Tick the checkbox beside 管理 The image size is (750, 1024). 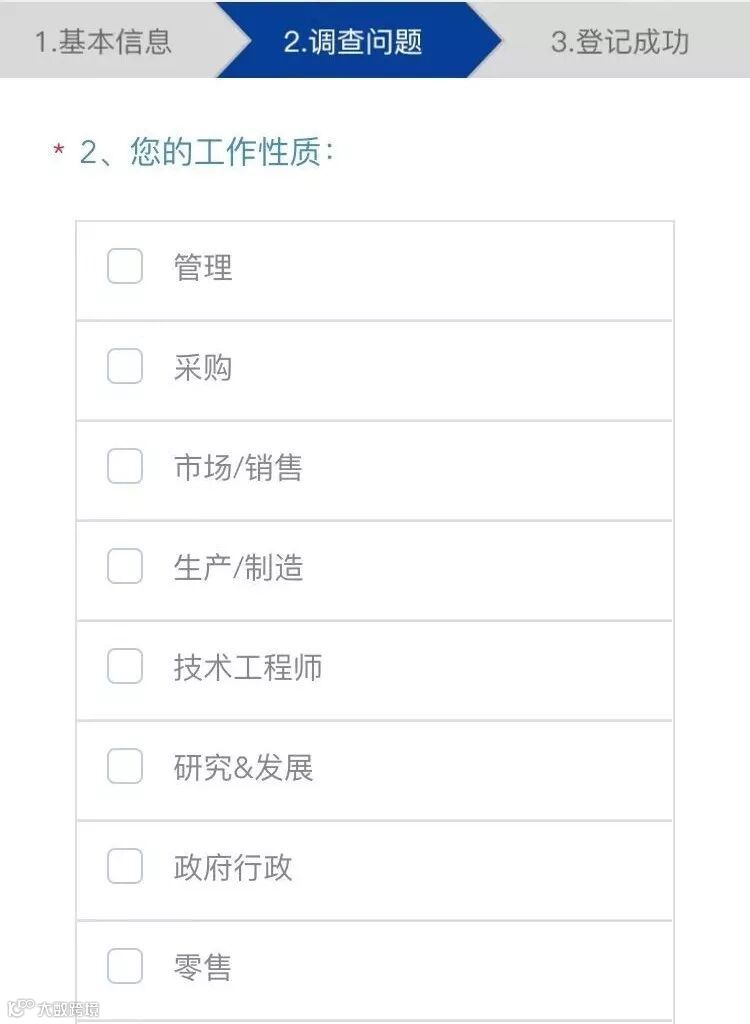[125, 267]
